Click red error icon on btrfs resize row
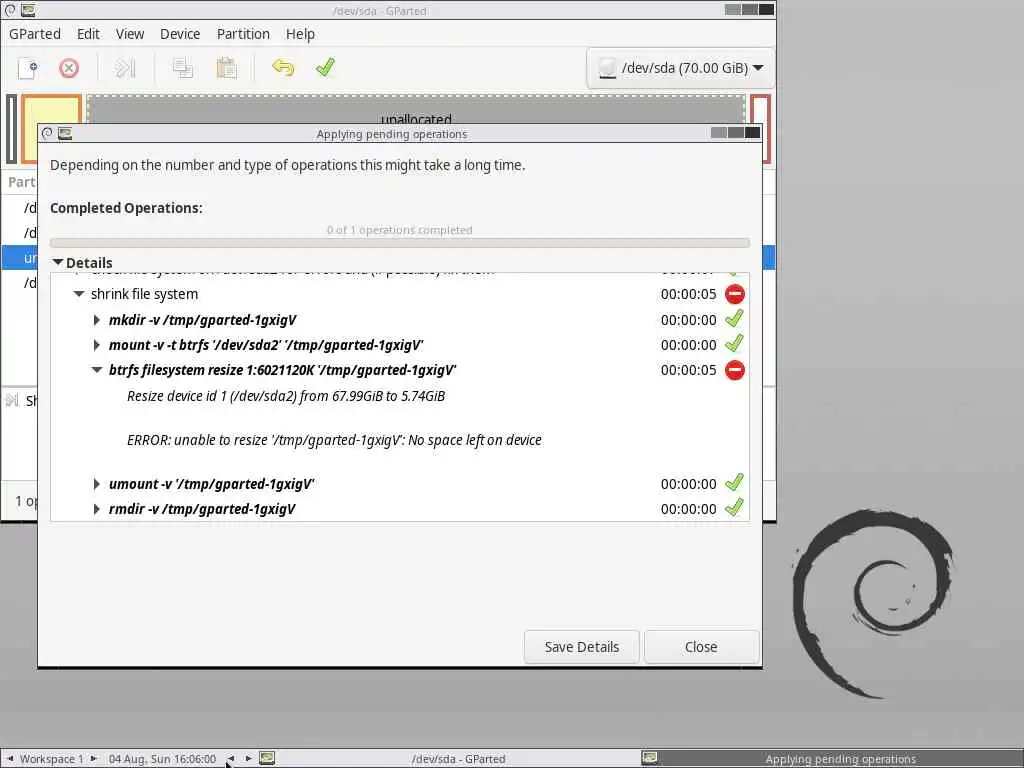The width and height of the screenshot is (1024, 768). (x=735, y=370)
